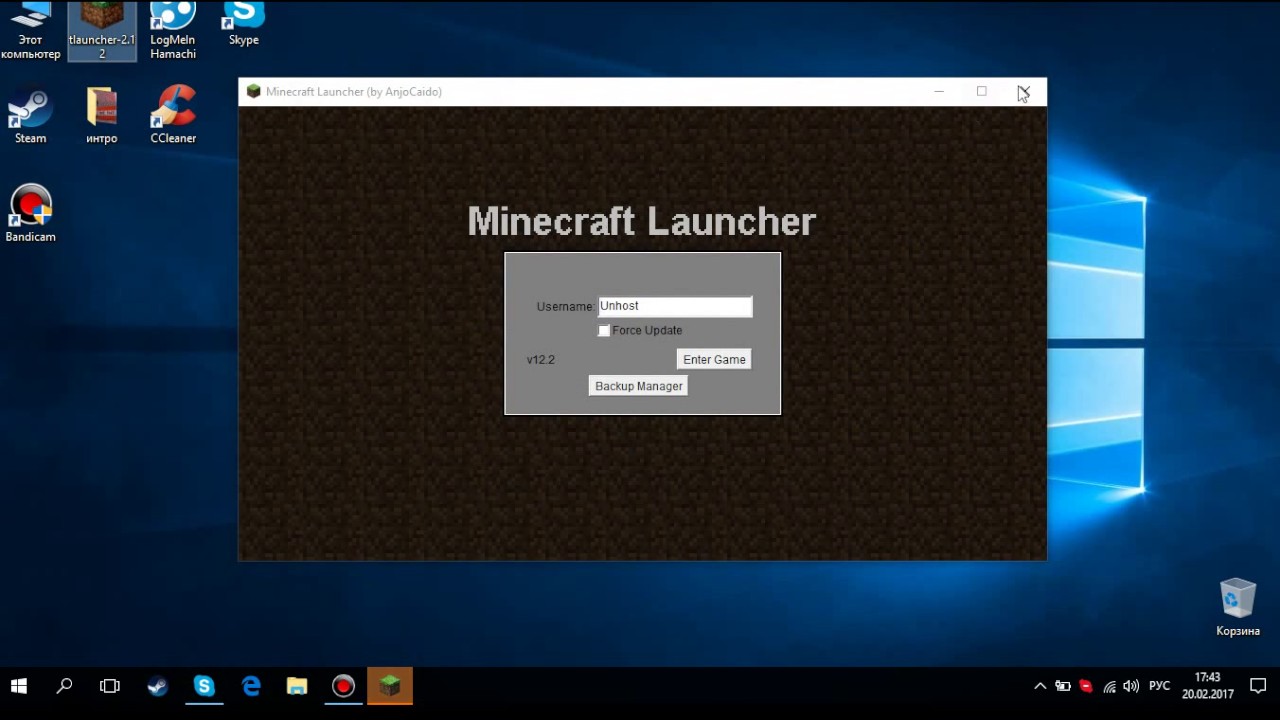Open the Action Center notifications icon
Screen dimensions: 1280x720
coord(1258,686)
